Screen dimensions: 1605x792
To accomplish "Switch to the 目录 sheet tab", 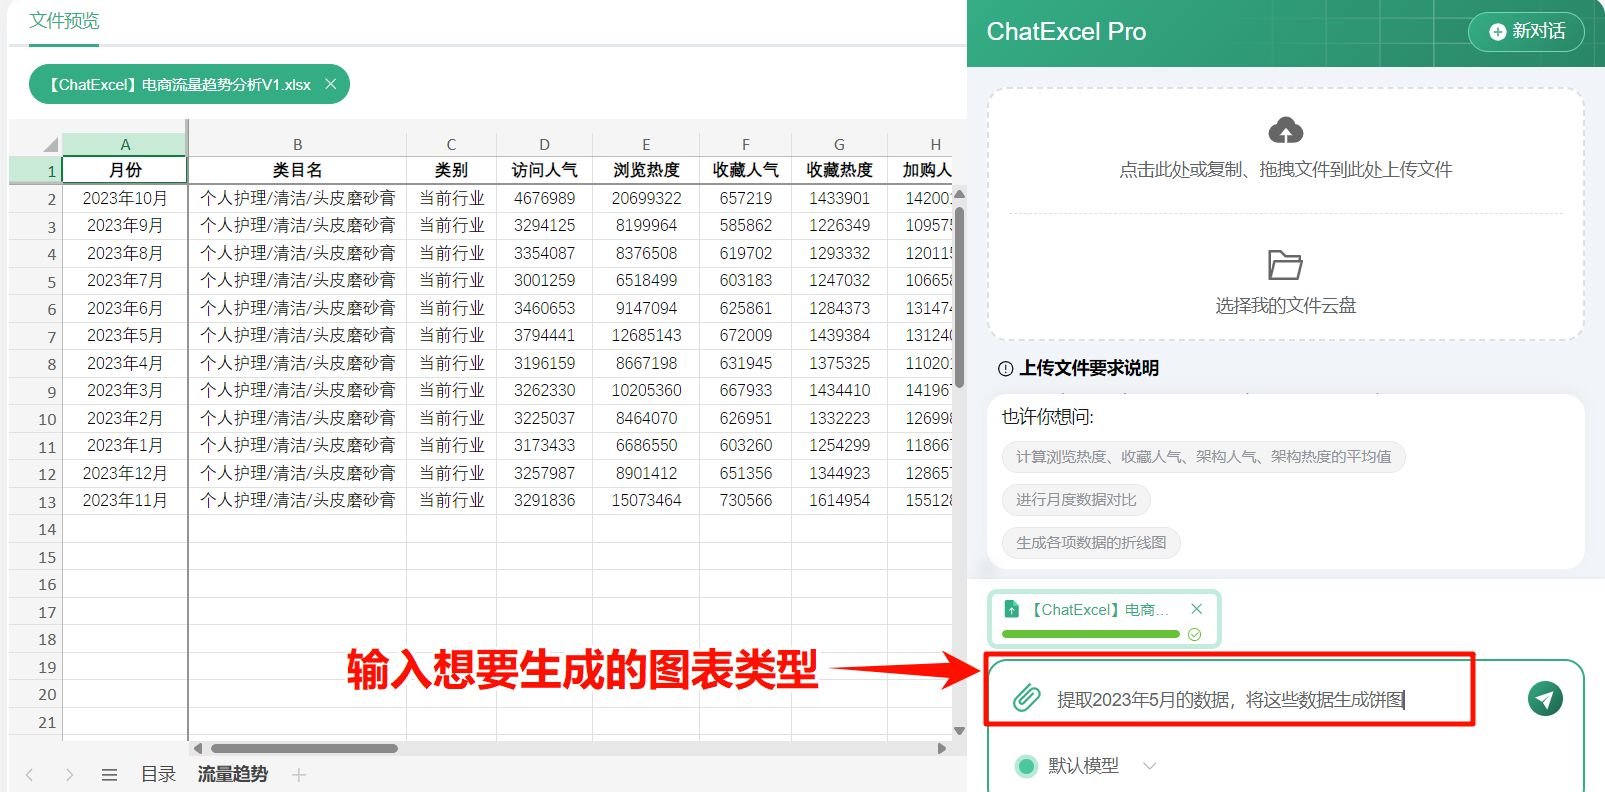I will (x=158, y=775).
